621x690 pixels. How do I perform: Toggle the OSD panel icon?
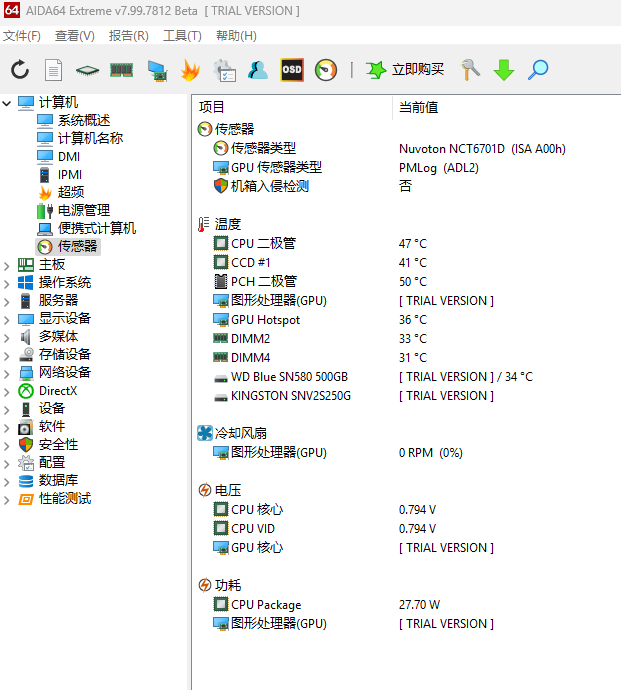[292, 70]
